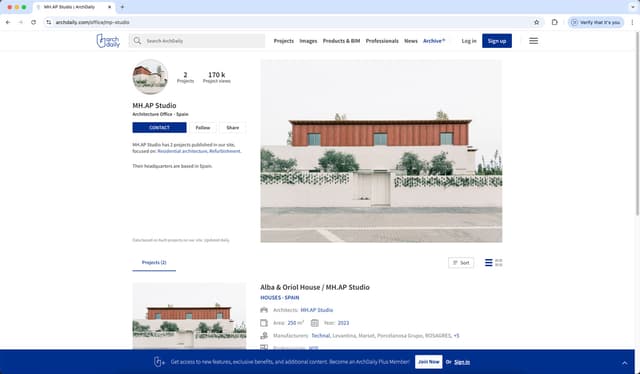Viewport: 640px width, 374px height.
Task: Expand the +5 manufacturers link
Action: click(x=456, y=336)
